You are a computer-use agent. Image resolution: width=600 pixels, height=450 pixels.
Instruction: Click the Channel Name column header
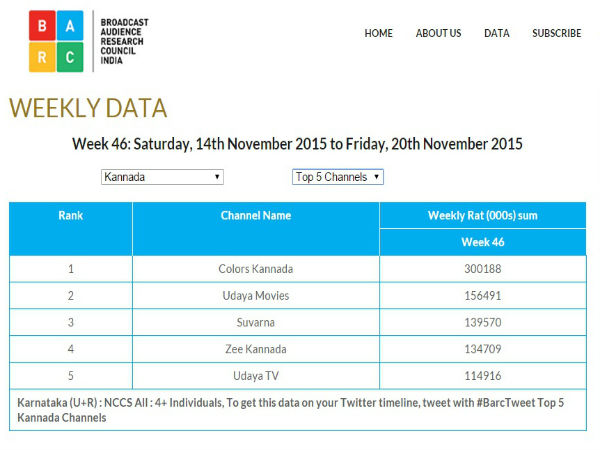click(x=255, y=215)
